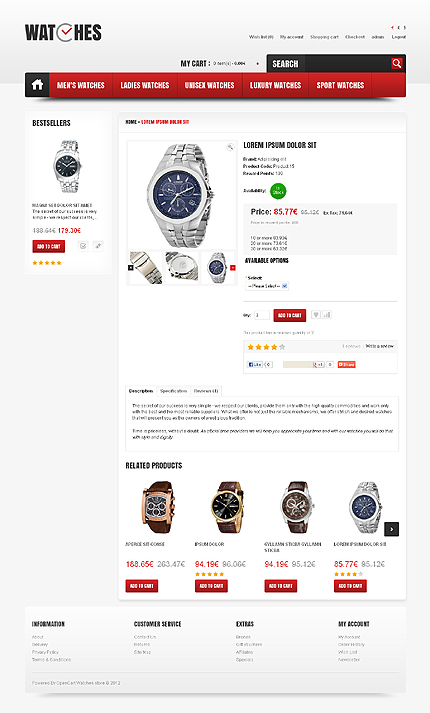Click the home icon in navigation bar
The image size is (430, 713).
coord(37,85)
